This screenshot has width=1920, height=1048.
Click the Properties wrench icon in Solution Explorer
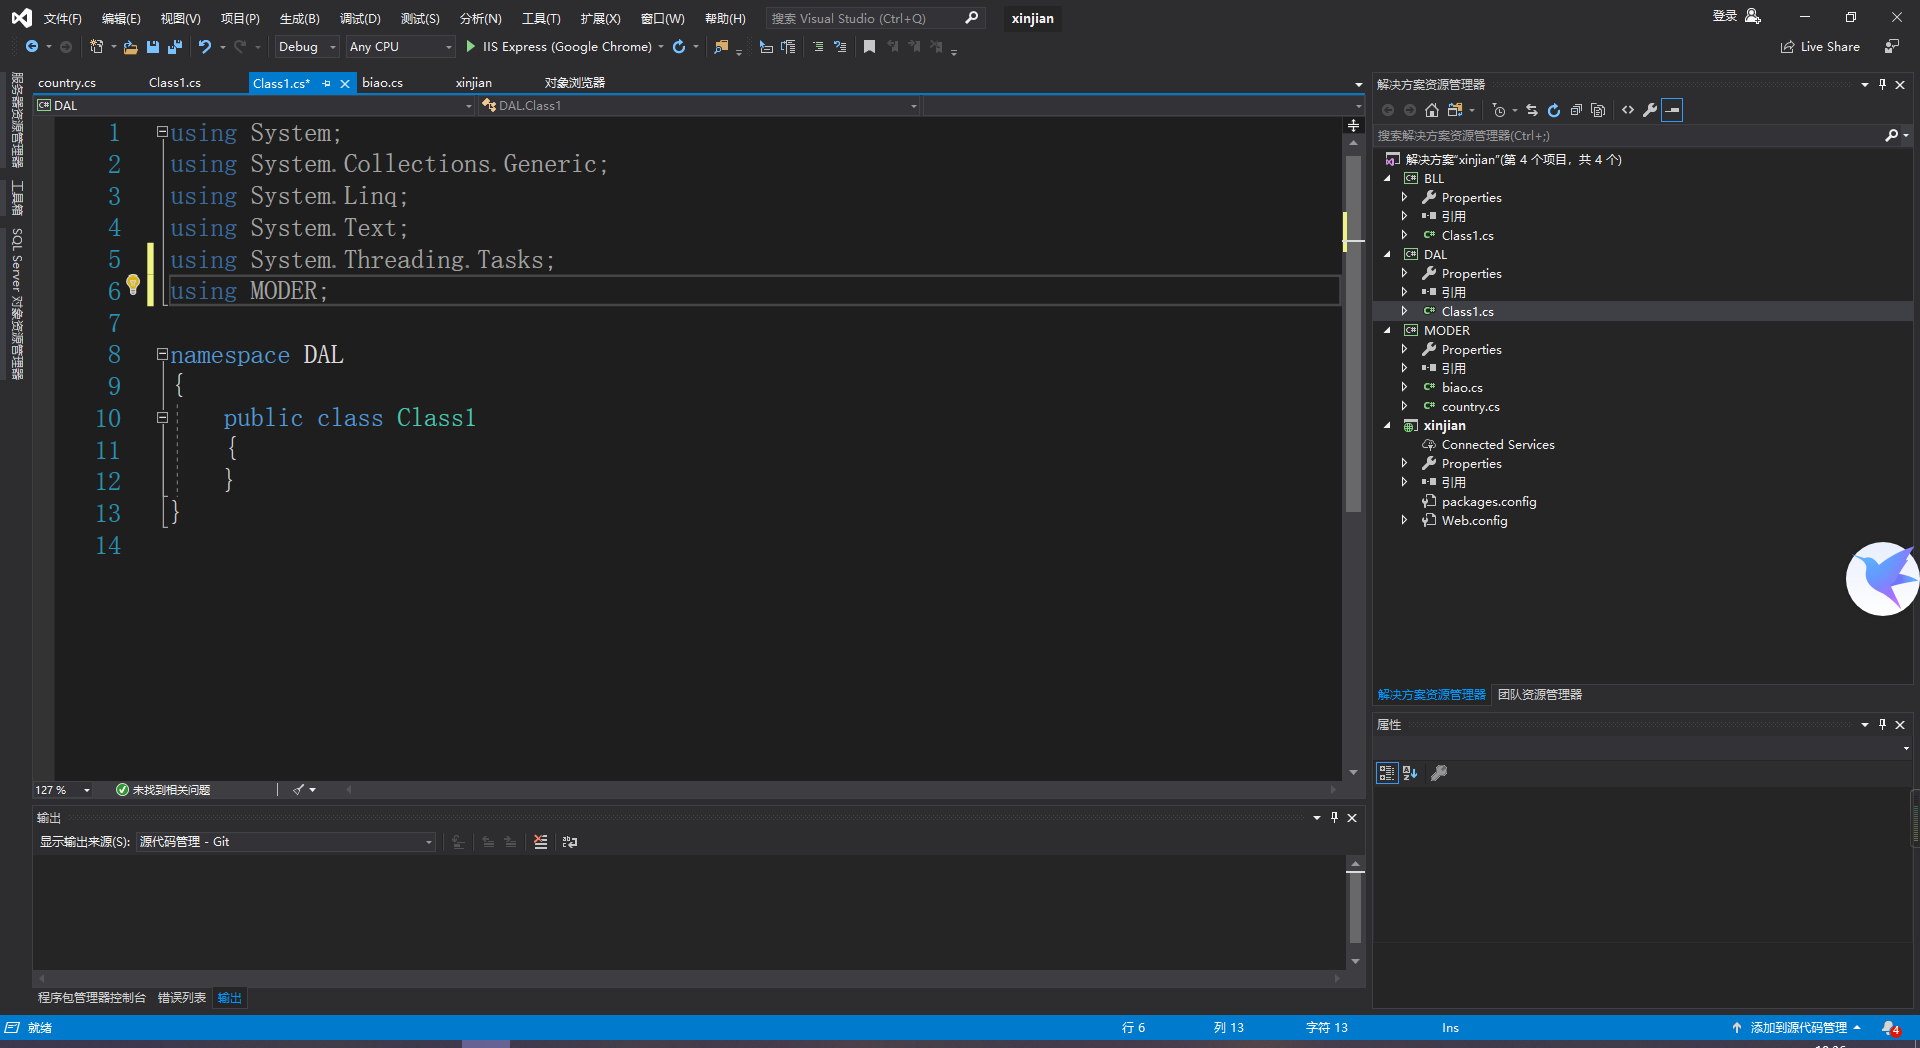(x=1650, y=110)
